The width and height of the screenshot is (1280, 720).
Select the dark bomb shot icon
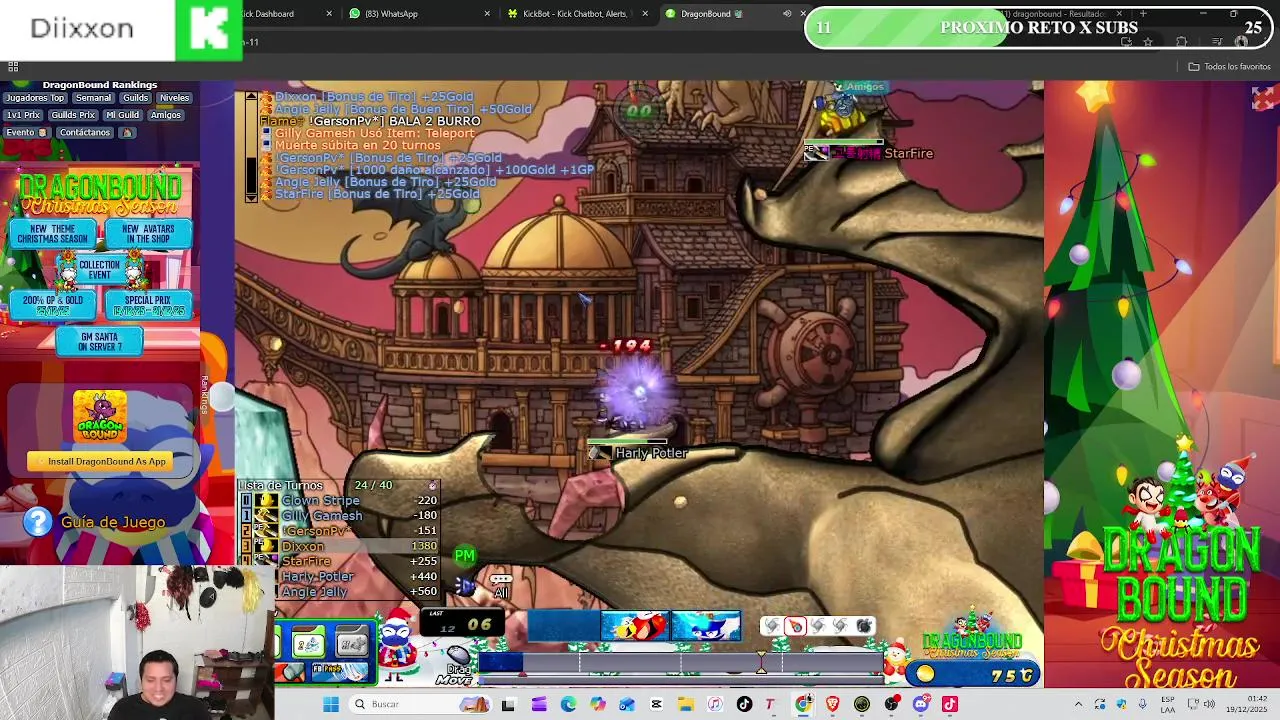coord(864,626)
